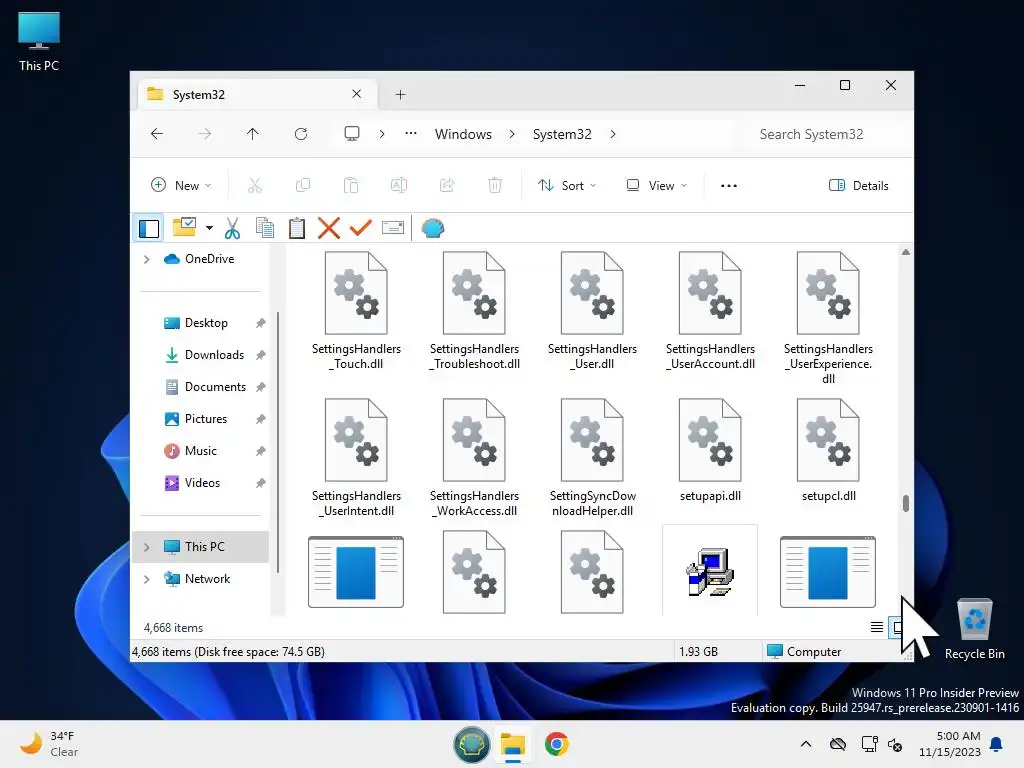Screen dimensions: 1024x768
Task: Open the See more ellipsis menu
Action: (729, 185)
